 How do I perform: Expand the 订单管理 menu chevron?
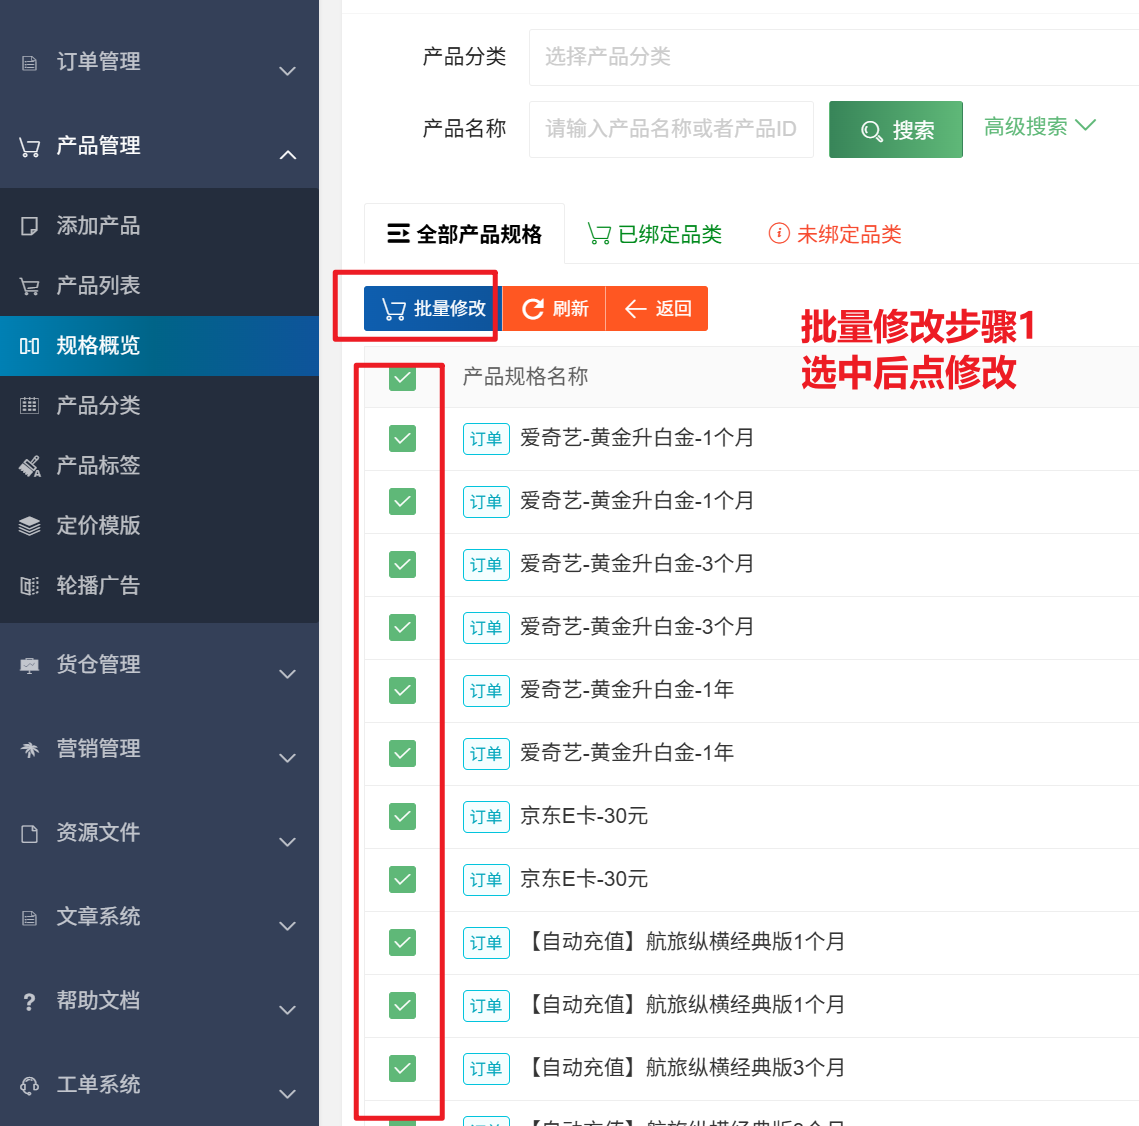(288, 71)
